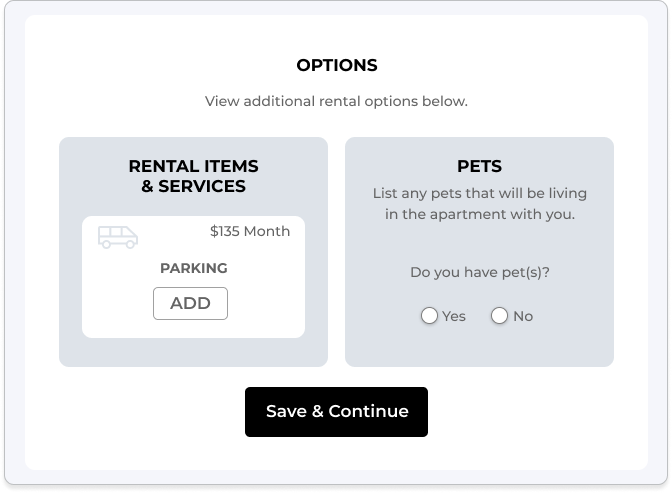
Task: Click the '$135' amount in parking card
Action: tap(227, 231)
